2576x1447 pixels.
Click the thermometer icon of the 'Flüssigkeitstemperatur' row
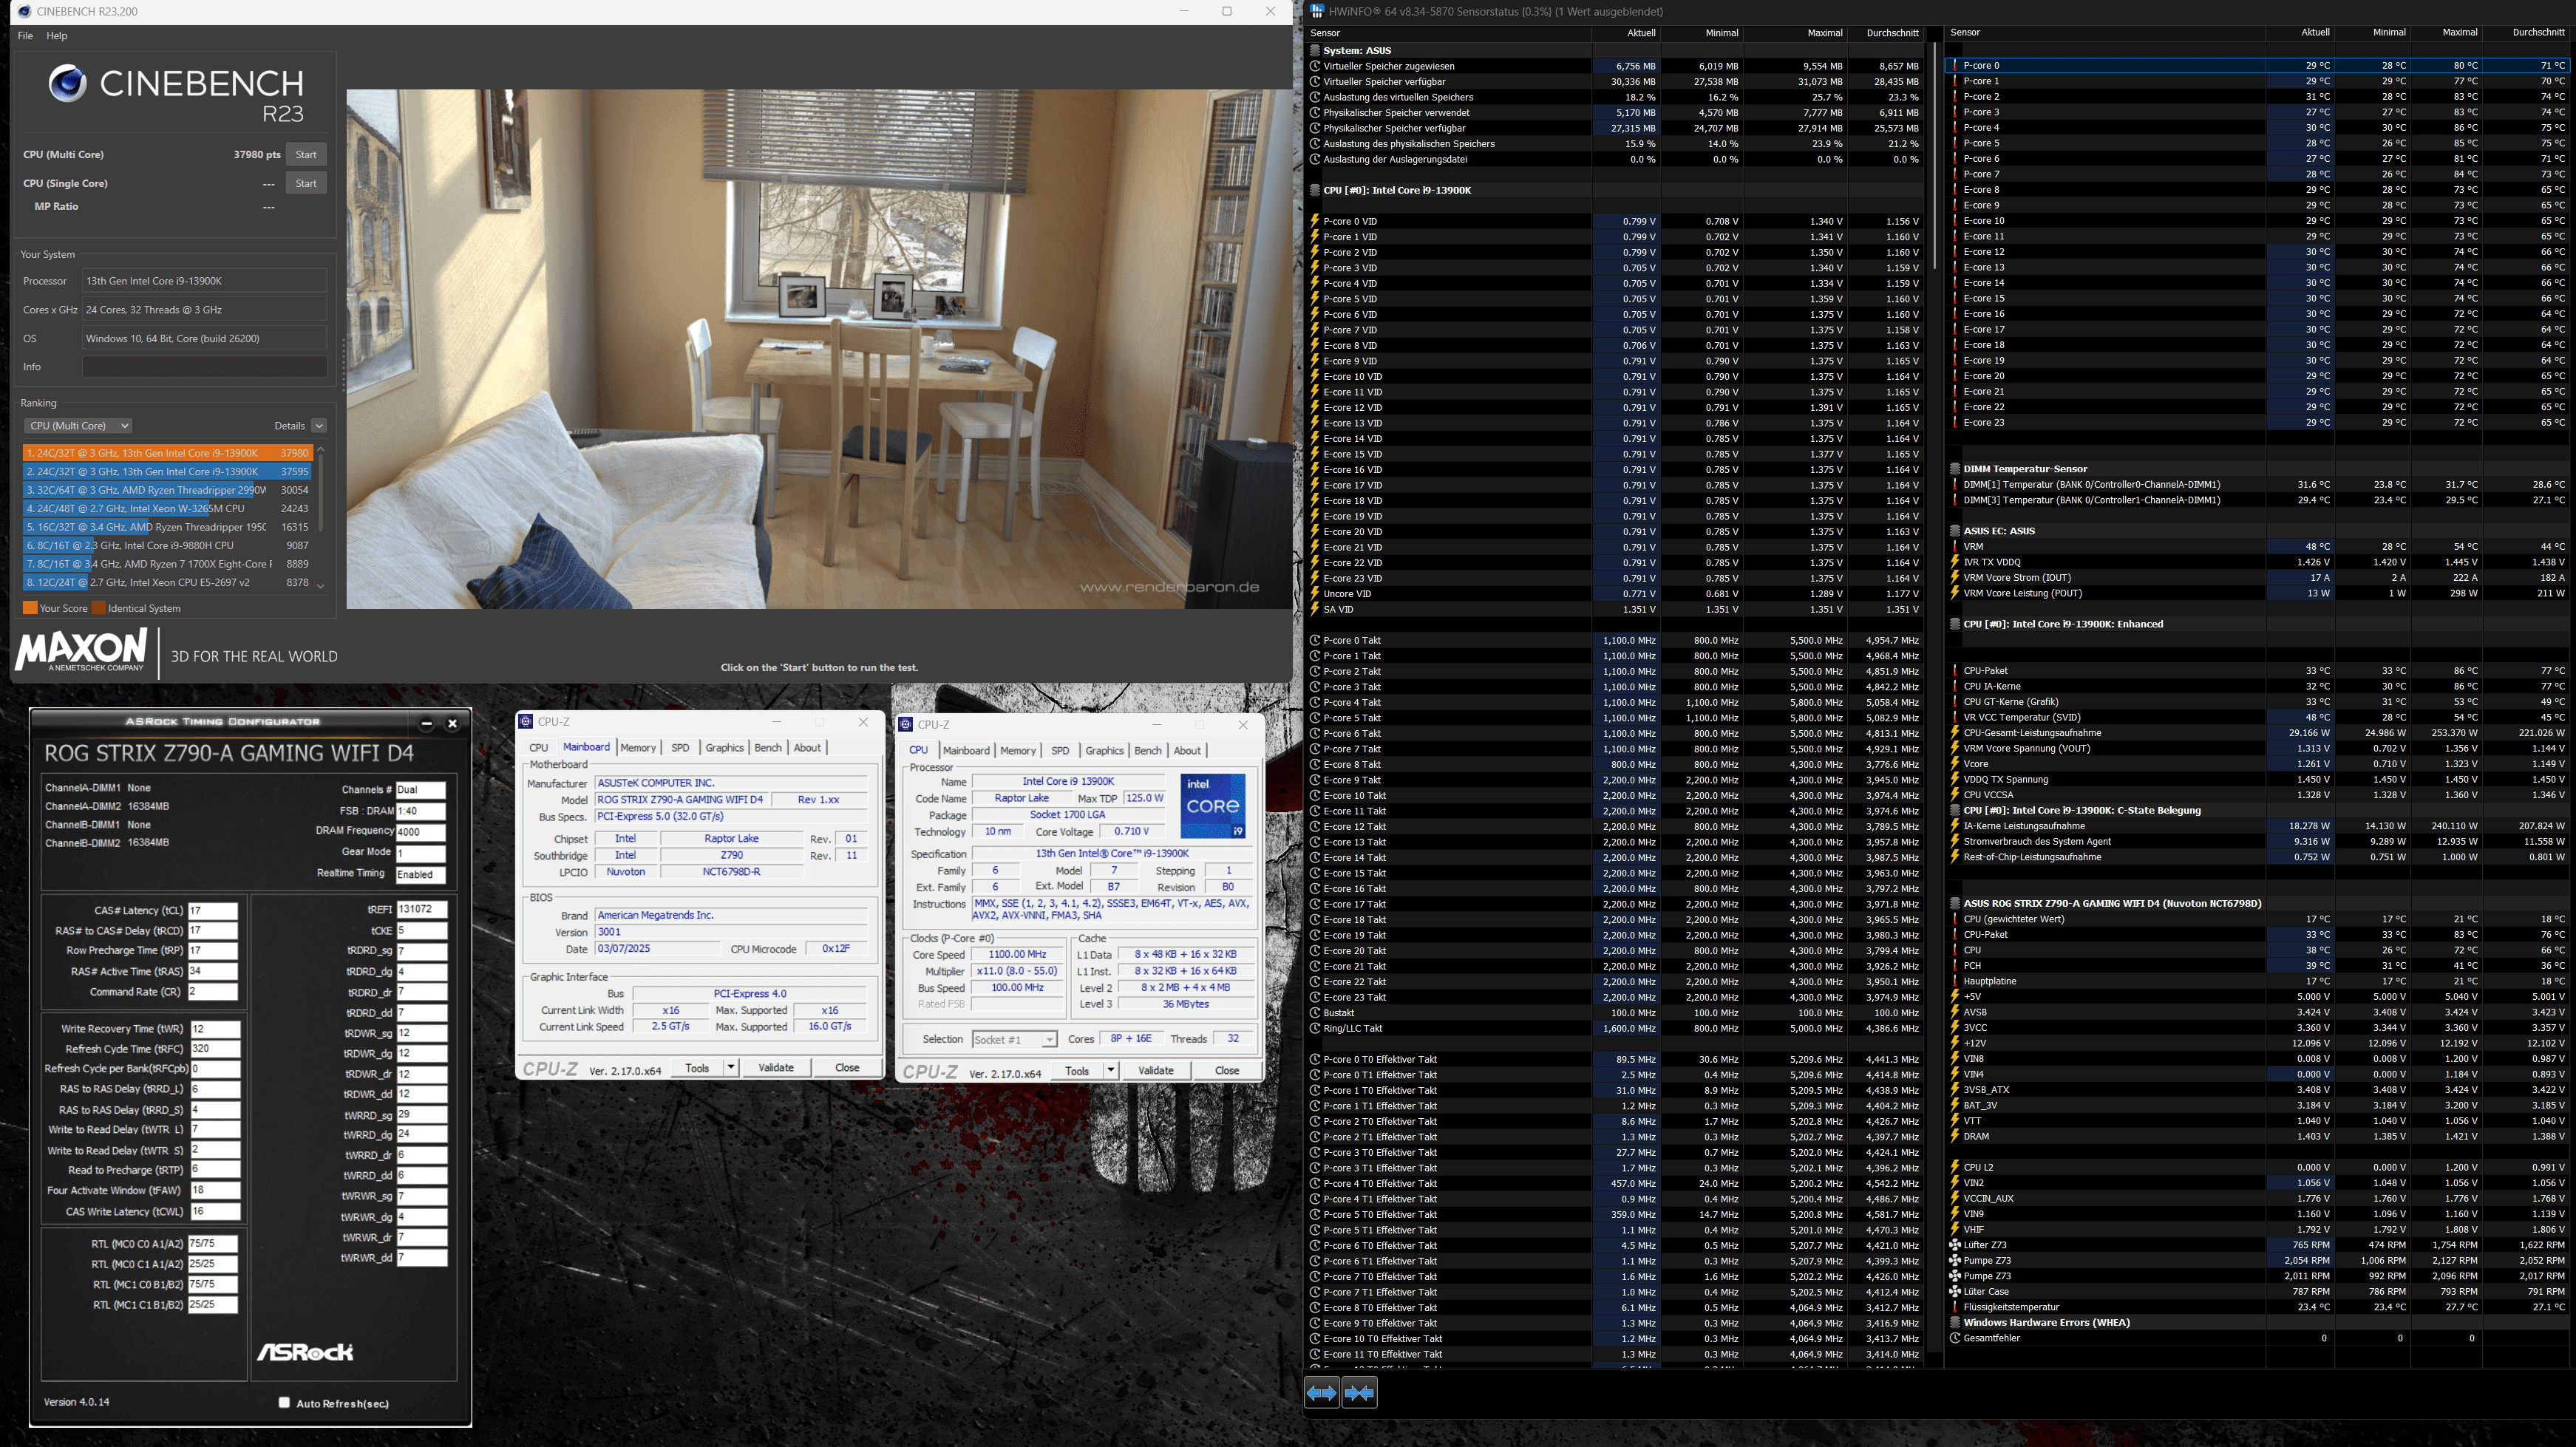[1955, 1307]
